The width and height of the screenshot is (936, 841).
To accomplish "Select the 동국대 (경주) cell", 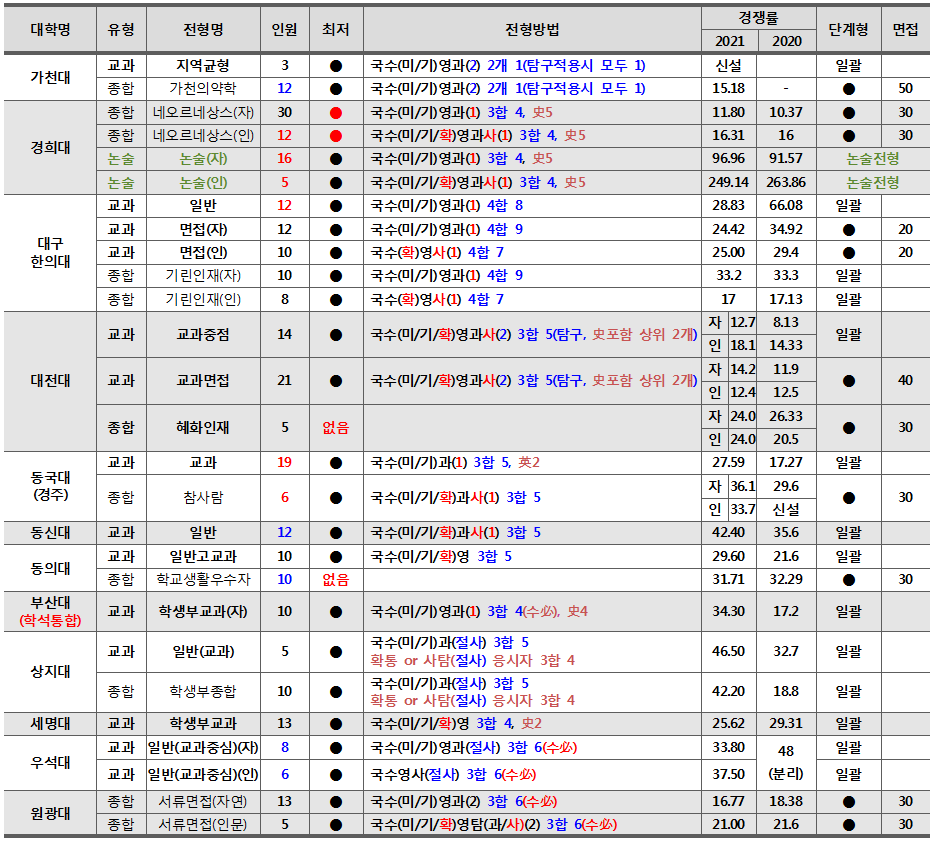I will [x=50, y=486].
